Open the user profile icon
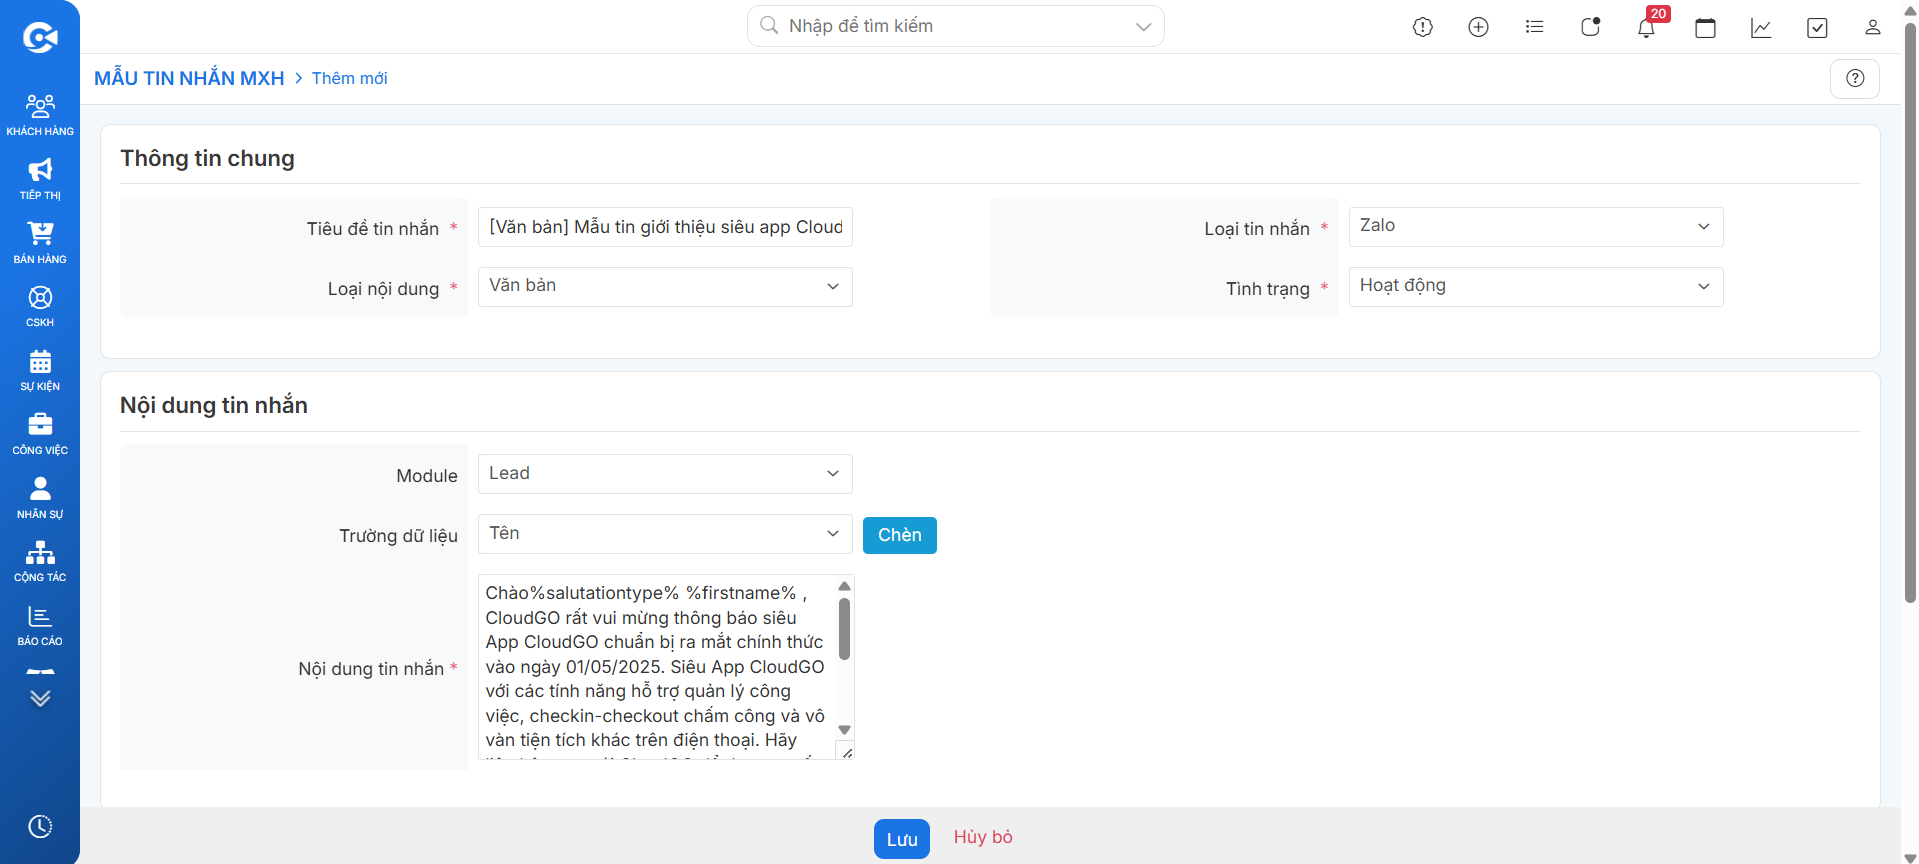The width and height of the screenshot is (1919, 864). click(x=1873, y=27)
